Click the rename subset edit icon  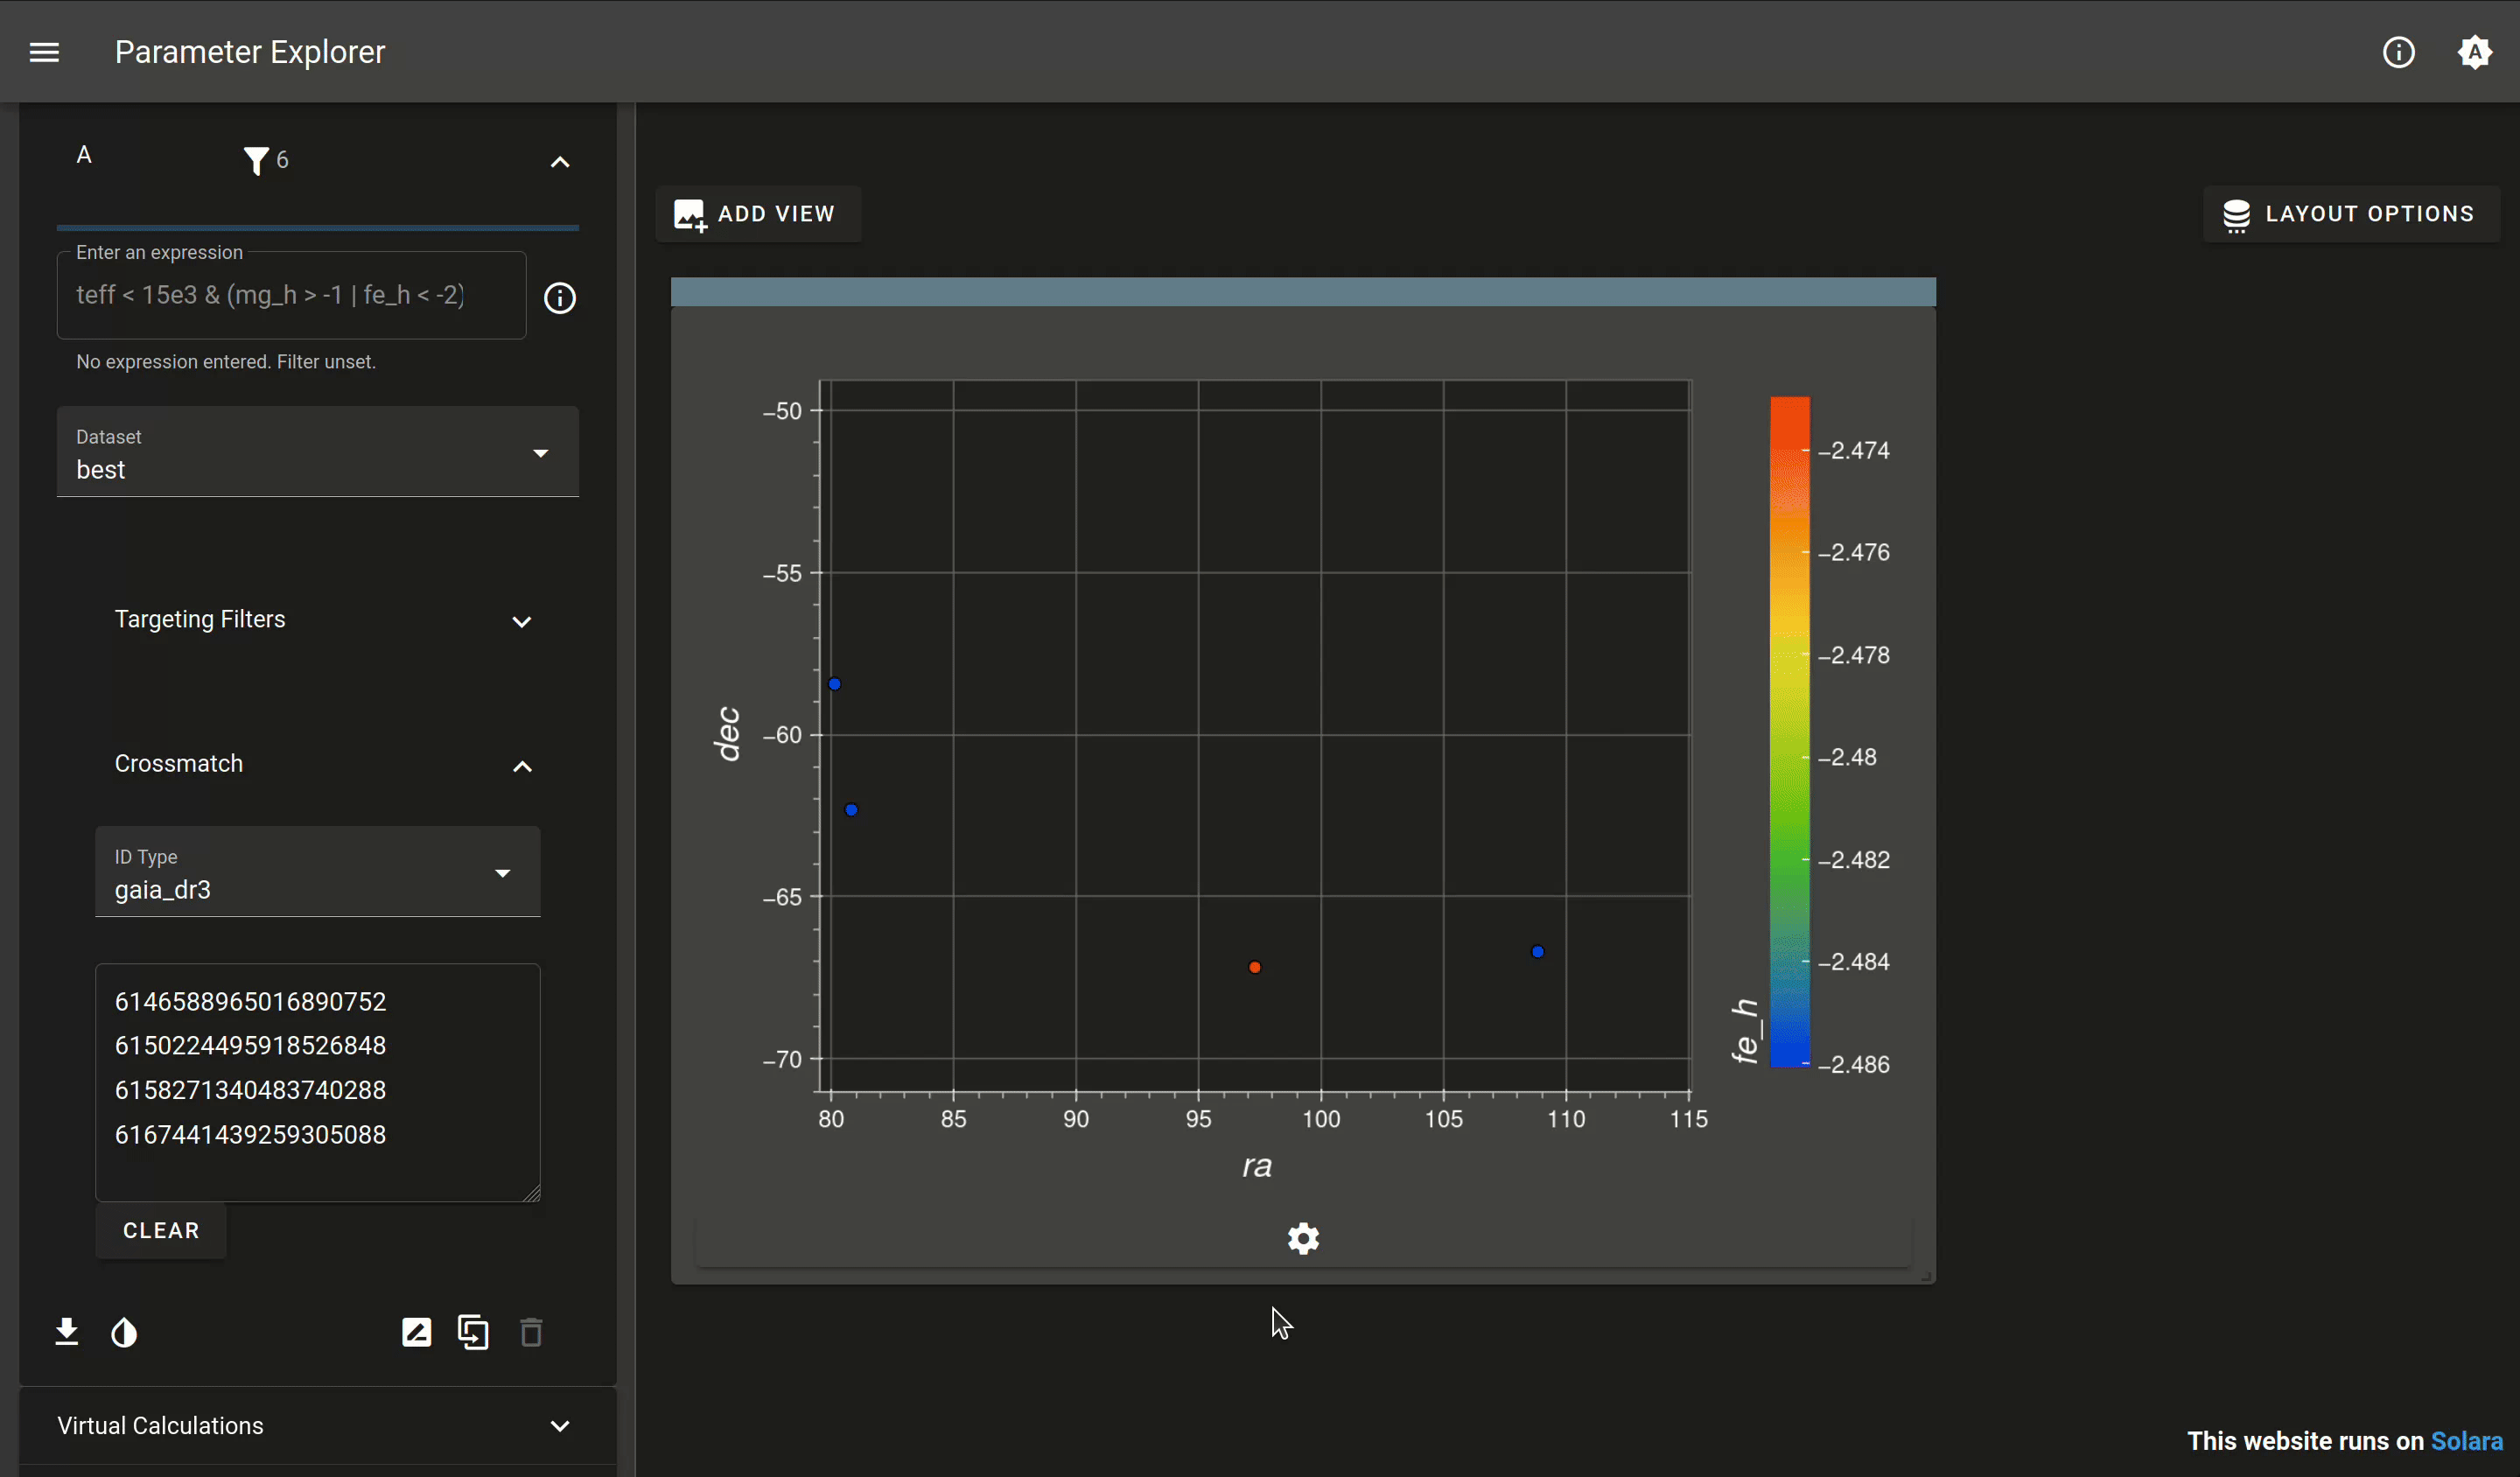(417, 1332)
